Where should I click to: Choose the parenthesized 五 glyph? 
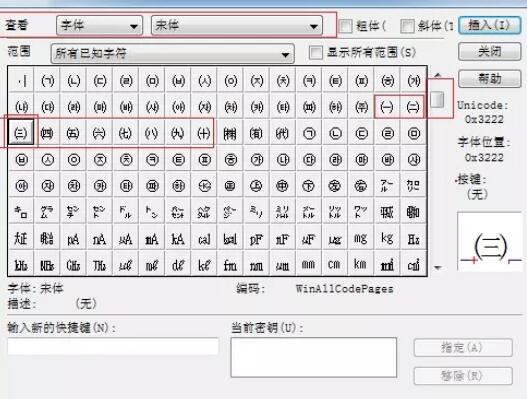pos(73,133)
